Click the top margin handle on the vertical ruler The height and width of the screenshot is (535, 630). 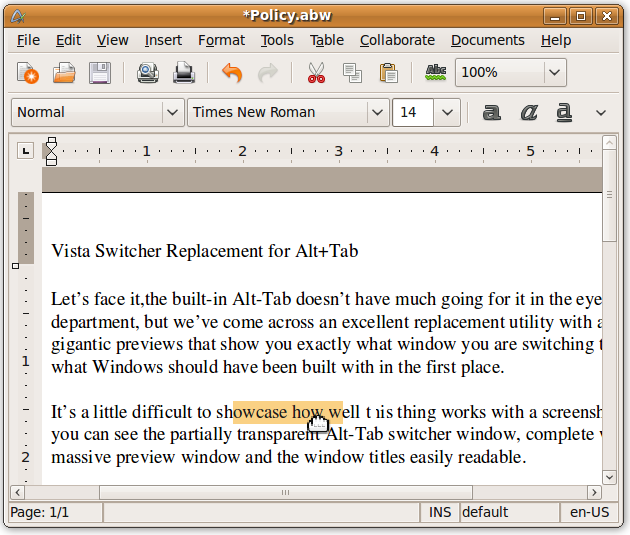pyautogui.click(x=16, y=266)
